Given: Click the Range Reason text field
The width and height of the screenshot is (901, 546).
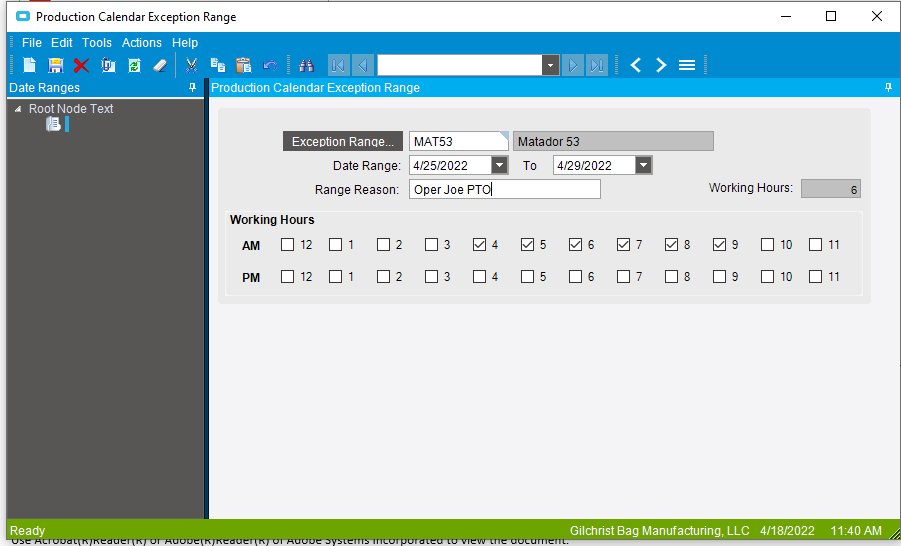Looking at the screenshot, I should click(x=505, y=189).
